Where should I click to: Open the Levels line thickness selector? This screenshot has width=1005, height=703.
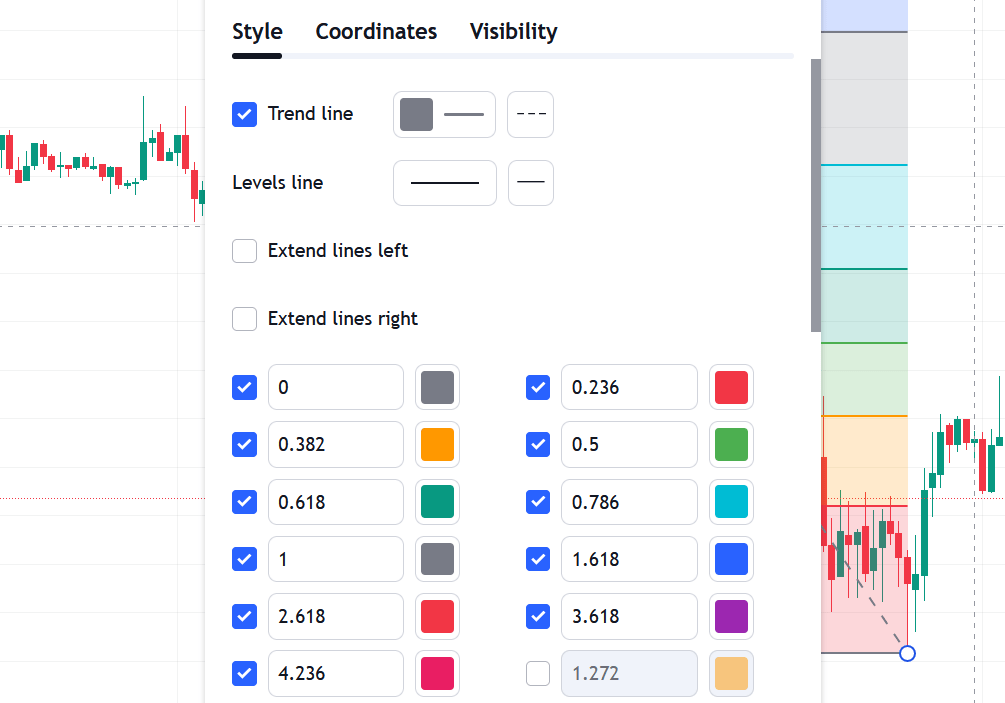445,183
